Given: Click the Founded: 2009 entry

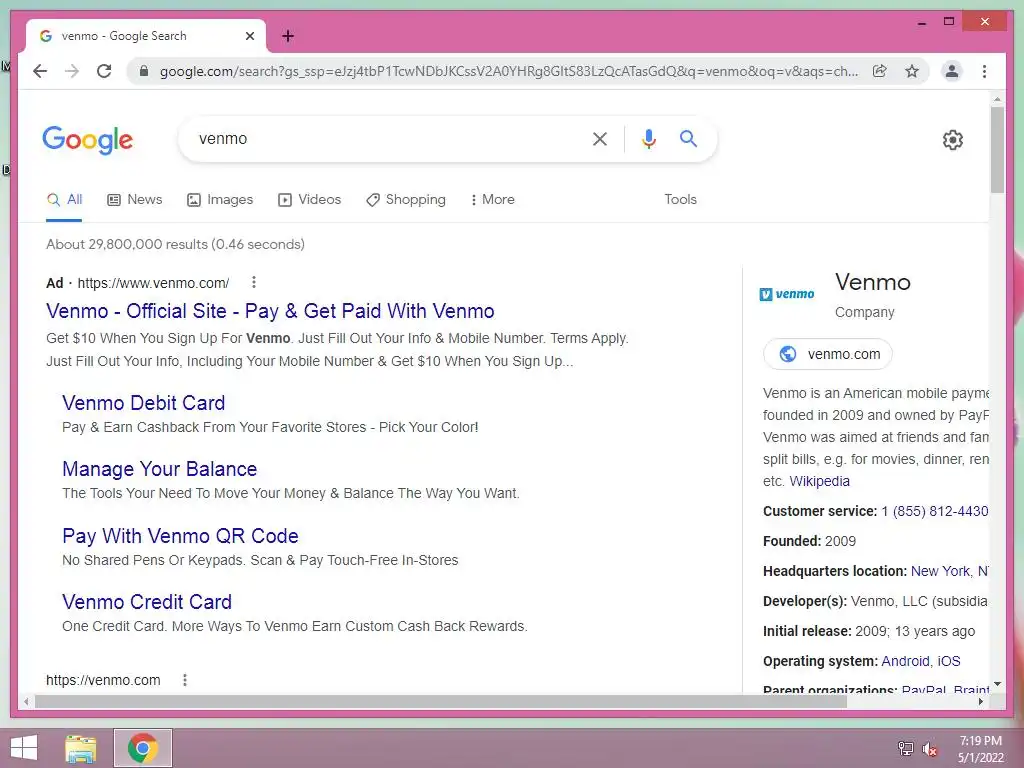Looking at the screenshot, I should click(x=809, y=541).
